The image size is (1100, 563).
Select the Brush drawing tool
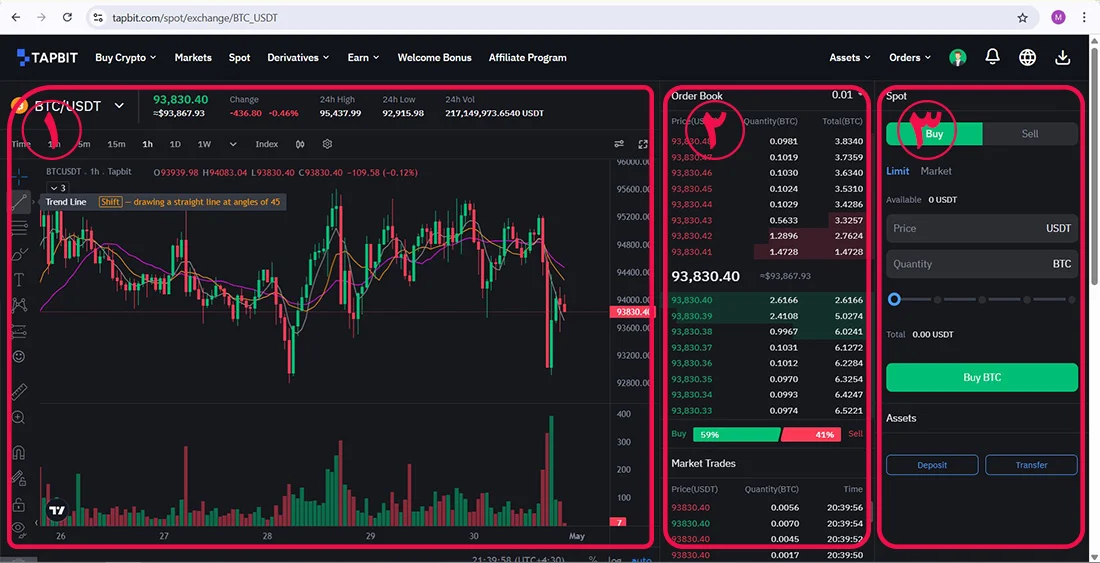19,253
